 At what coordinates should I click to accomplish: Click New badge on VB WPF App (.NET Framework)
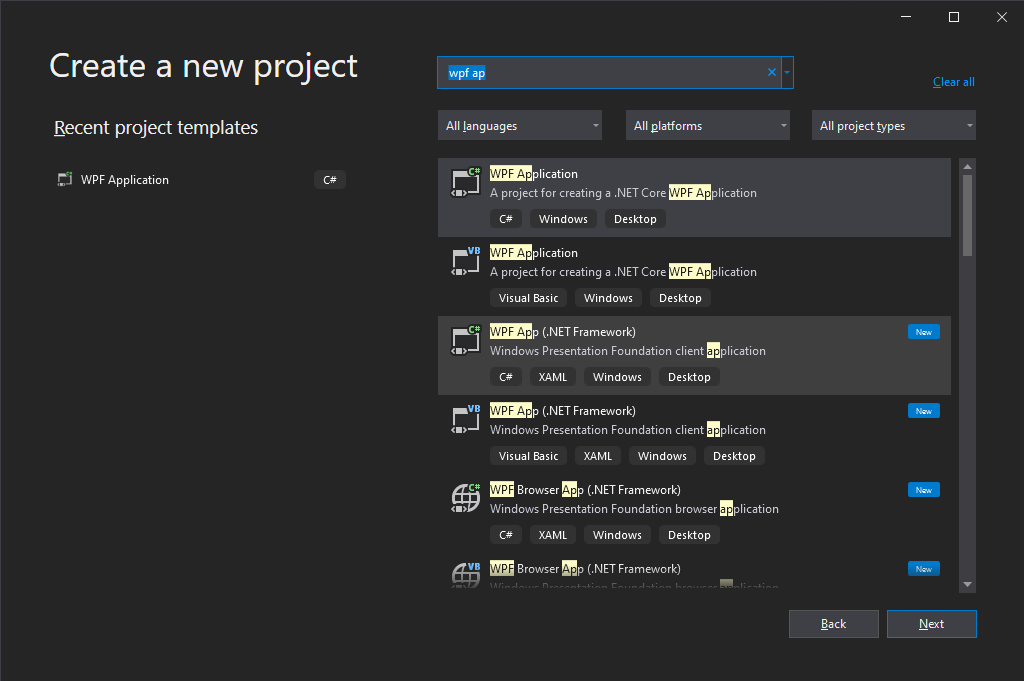point(923,411)
